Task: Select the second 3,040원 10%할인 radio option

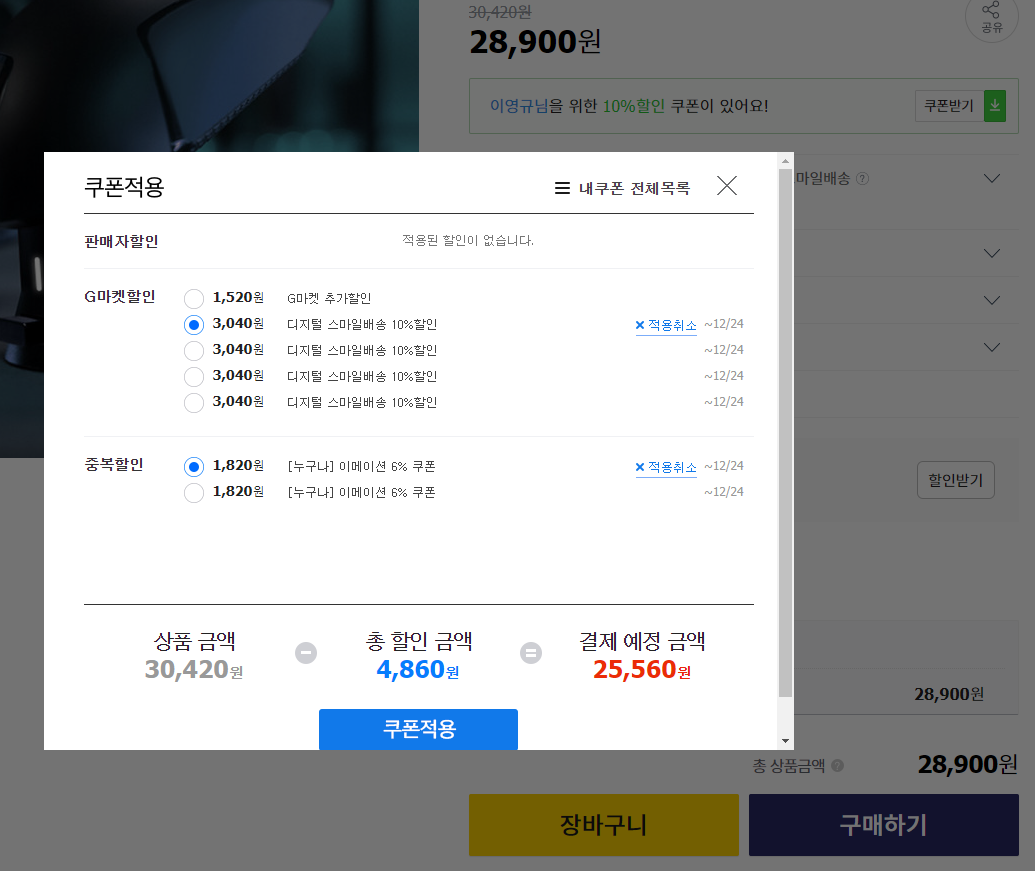Action: [x=194, y=350]
